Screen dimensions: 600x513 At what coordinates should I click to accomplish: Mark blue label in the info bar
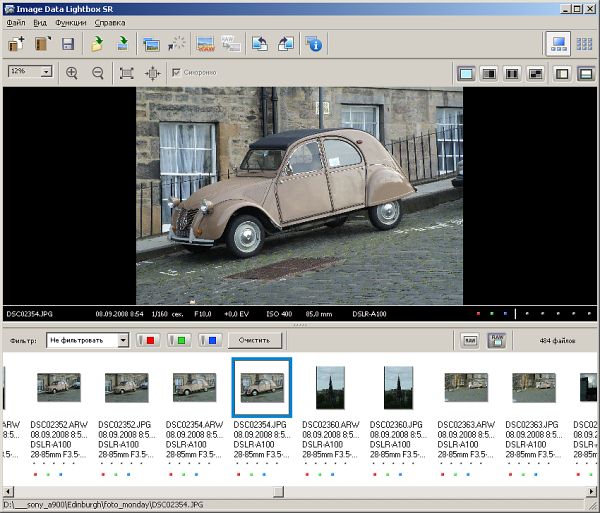(505, 314)
